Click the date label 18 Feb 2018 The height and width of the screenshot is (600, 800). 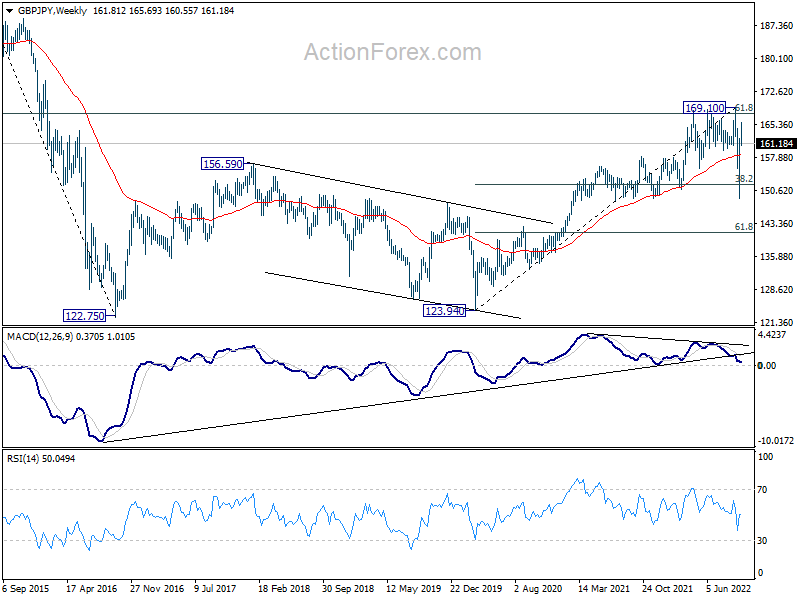point(284,588)
